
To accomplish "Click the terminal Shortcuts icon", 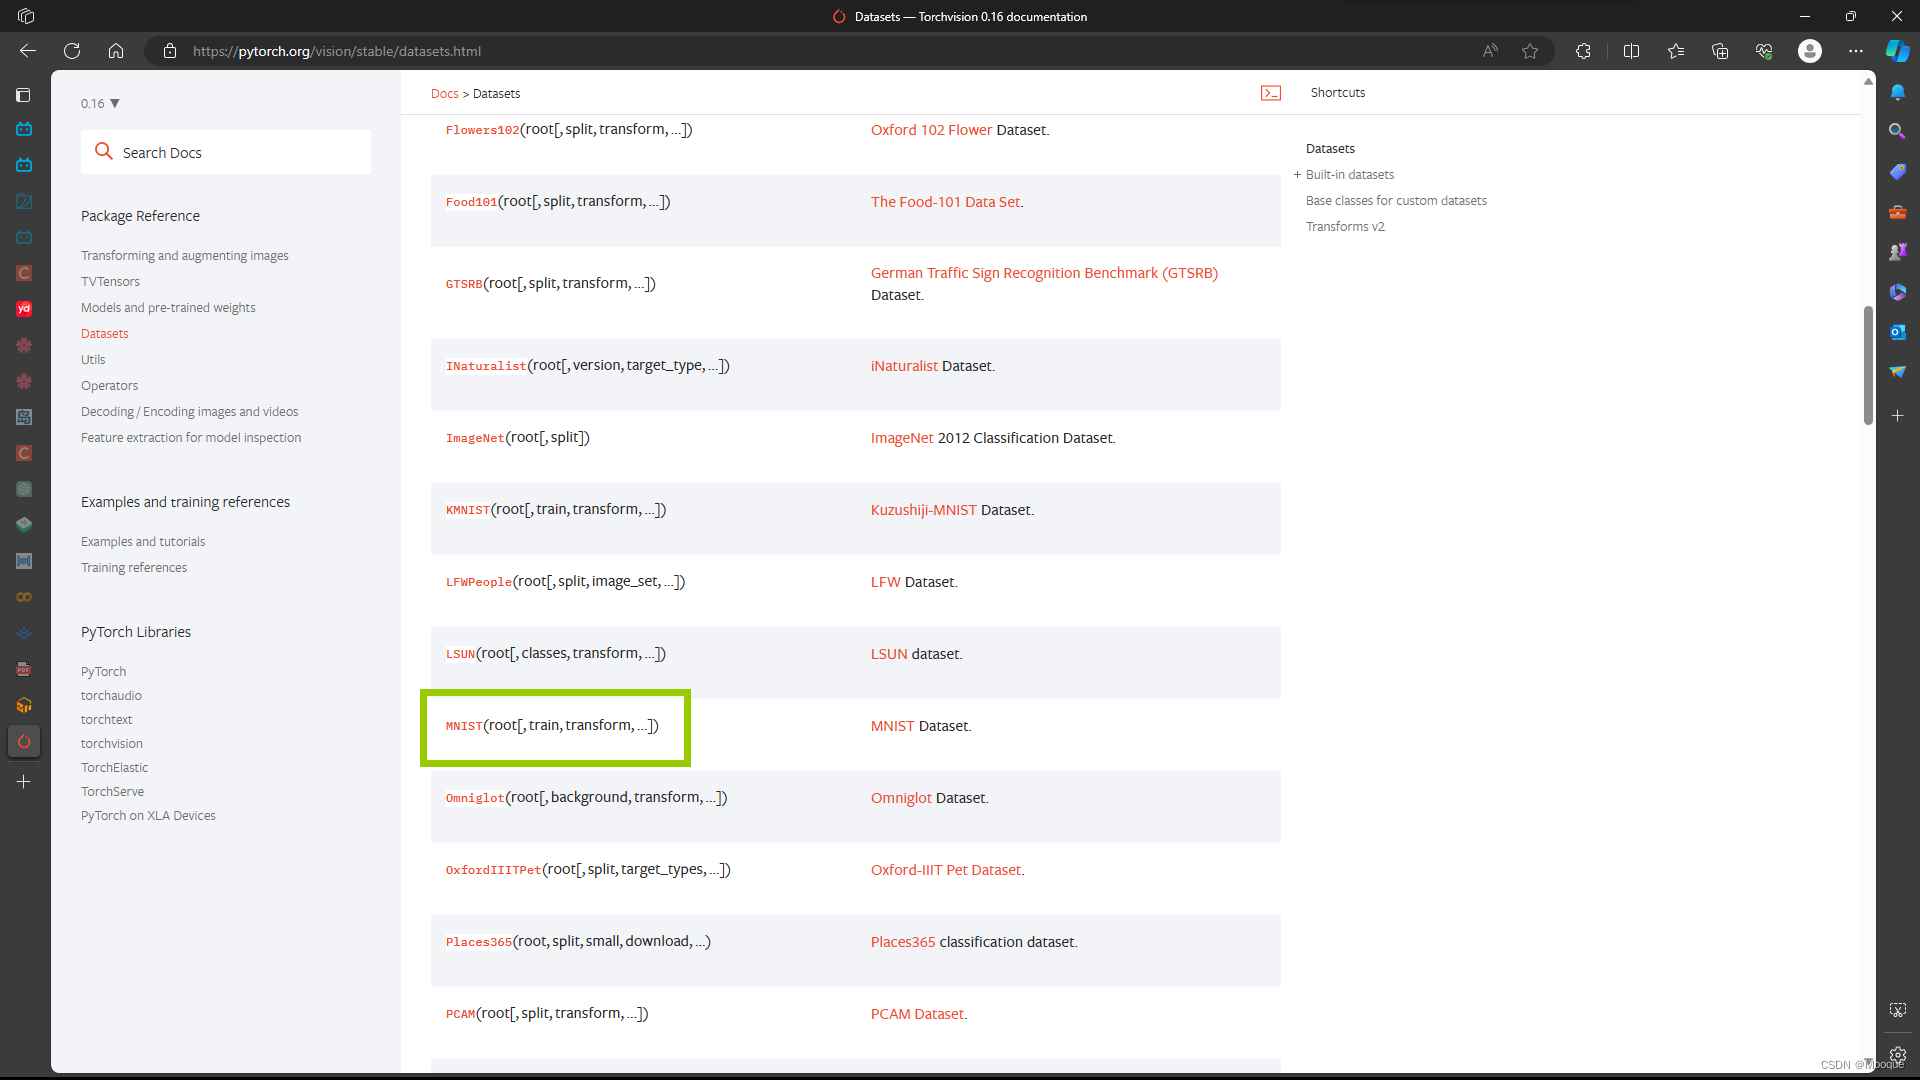I will coord(1271,93).
